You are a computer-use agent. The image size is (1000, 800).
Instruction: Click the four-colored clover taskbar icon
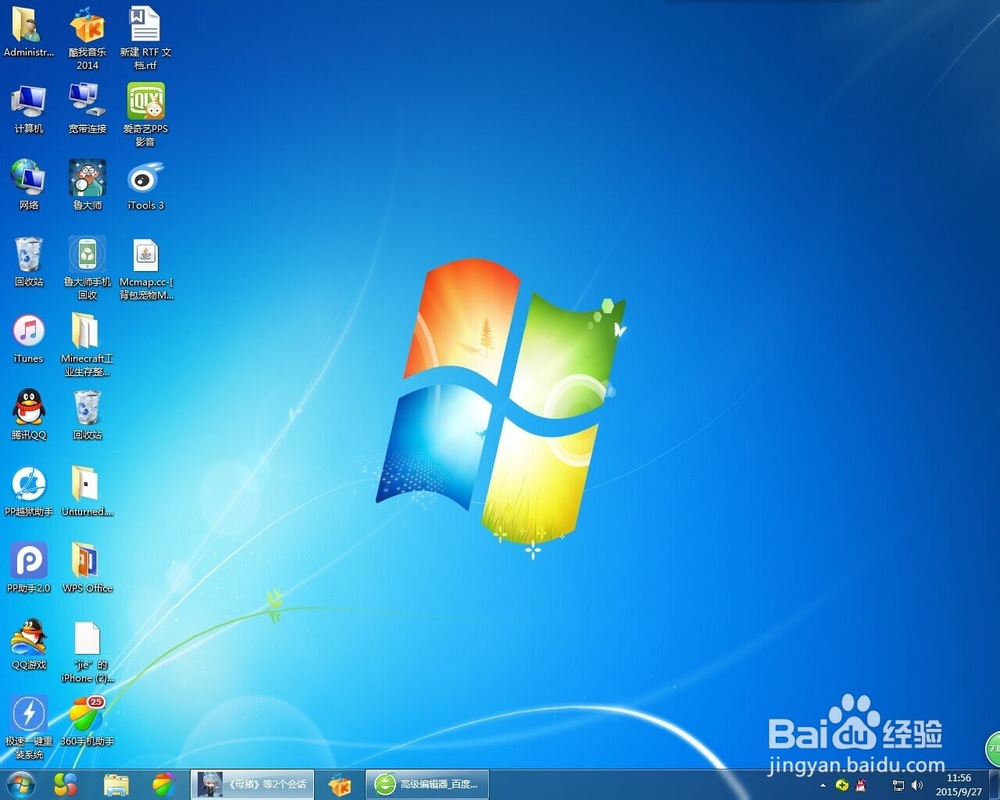pyautogui.click(x=65, y=785)
